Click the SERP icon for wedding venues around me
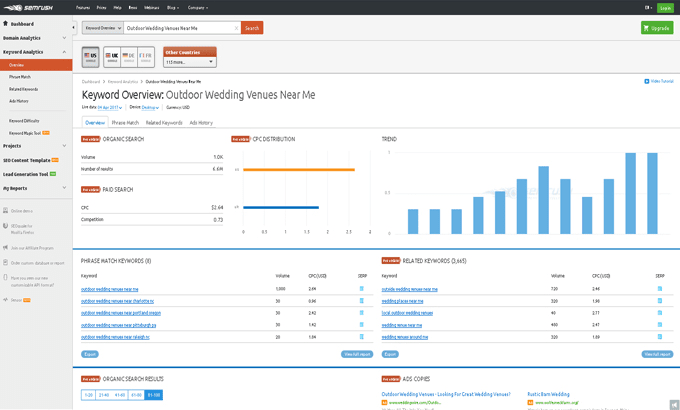Screen dimensions: 680x410 pyautogui.click(x=660, y=337)
